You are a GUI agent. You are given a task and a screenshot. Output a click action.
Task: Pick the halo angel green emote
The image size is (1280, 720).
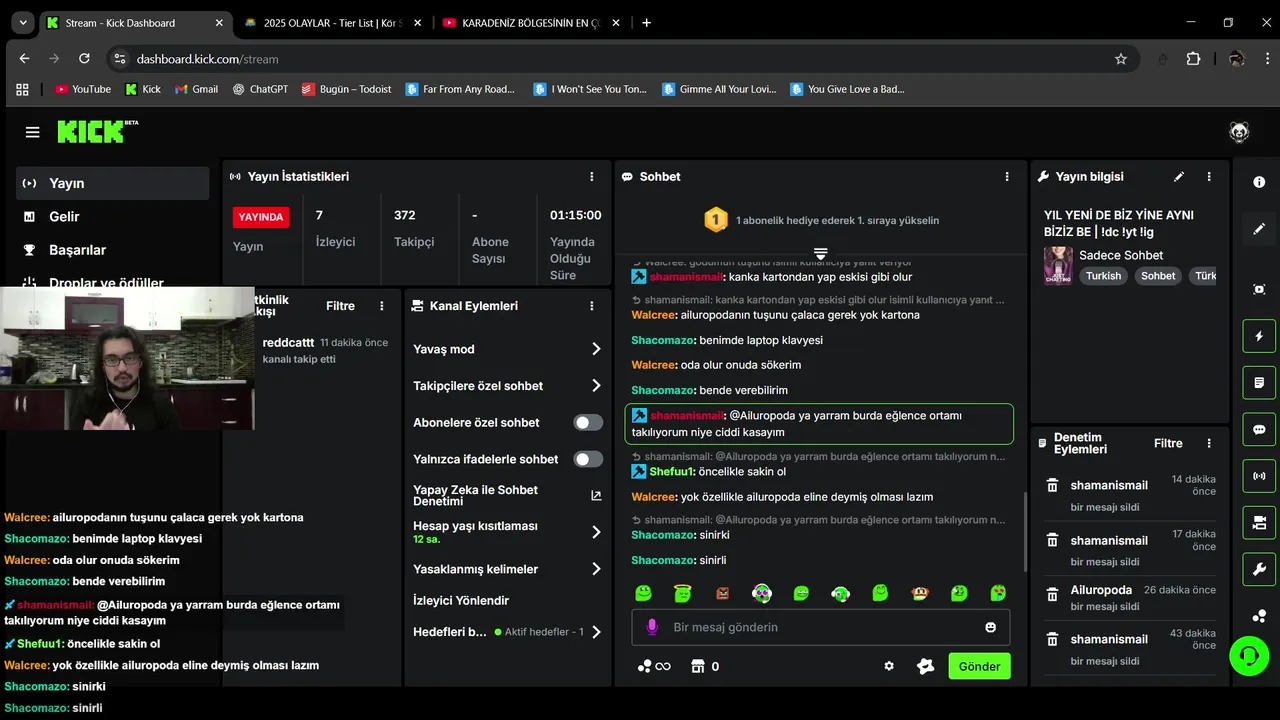[683, 593]
